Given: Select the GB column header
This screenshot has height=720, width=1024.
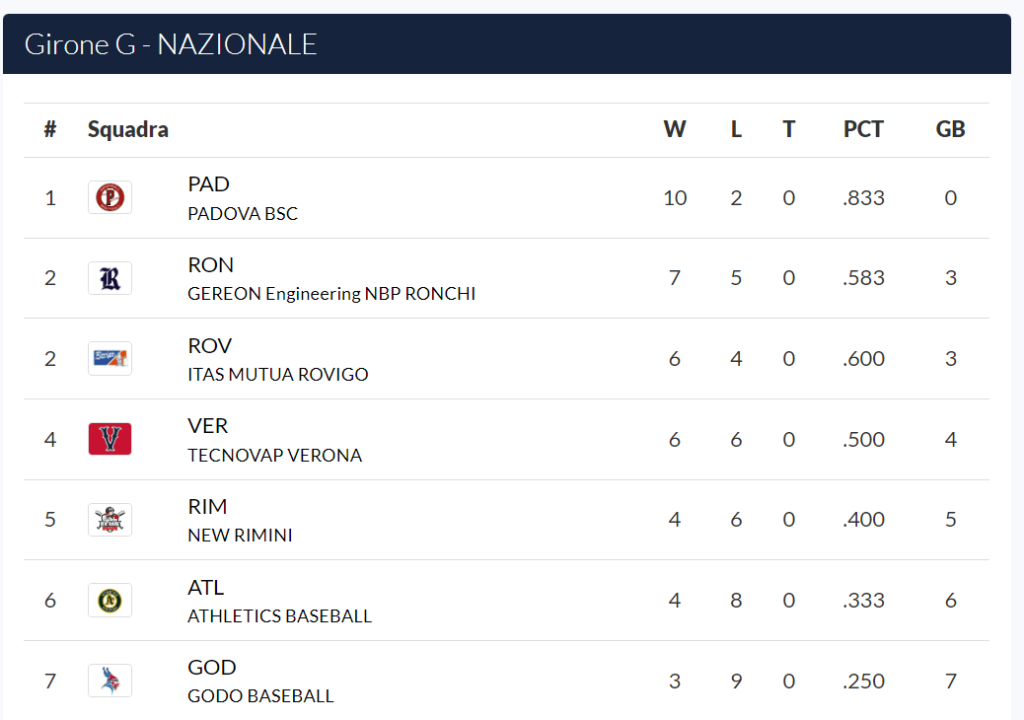Looking at the screenshot, I should 950,129.
